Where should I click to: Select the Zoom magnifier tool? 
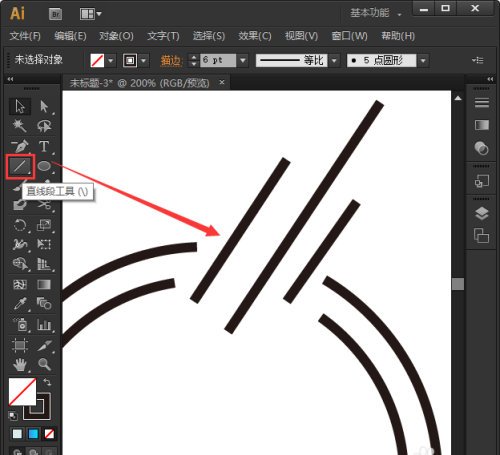click(x=44, y=364)
